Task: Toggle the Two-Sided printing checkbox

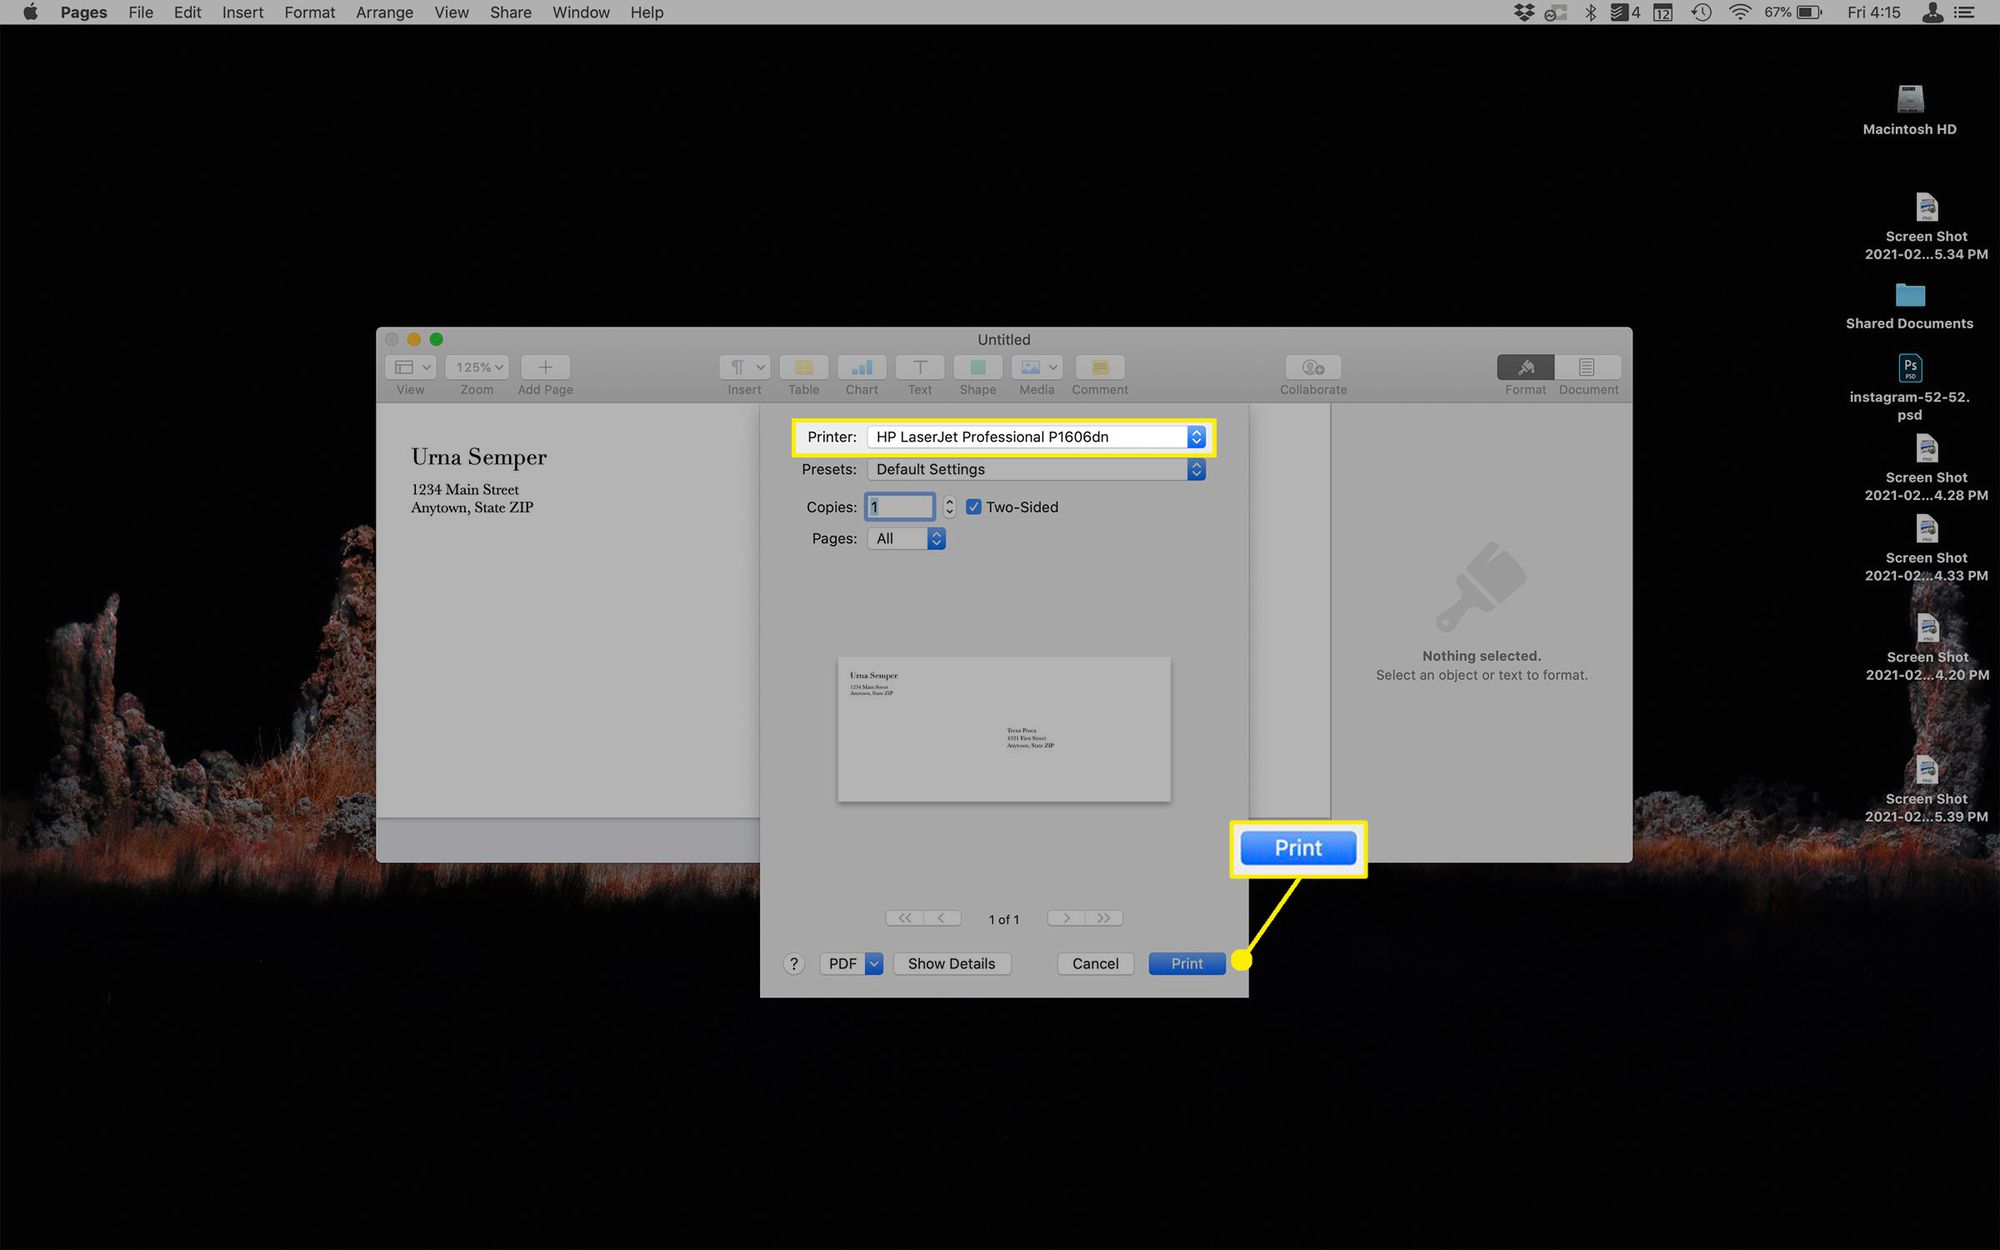Action: click(x=973, y=507)
